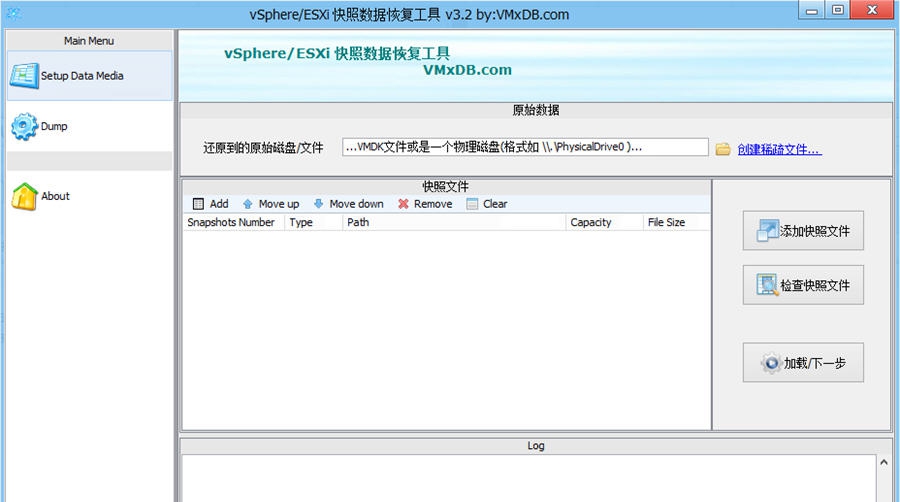Click the 加载/下一步 button
Screen dimensions: 900x502
(803, 363)
